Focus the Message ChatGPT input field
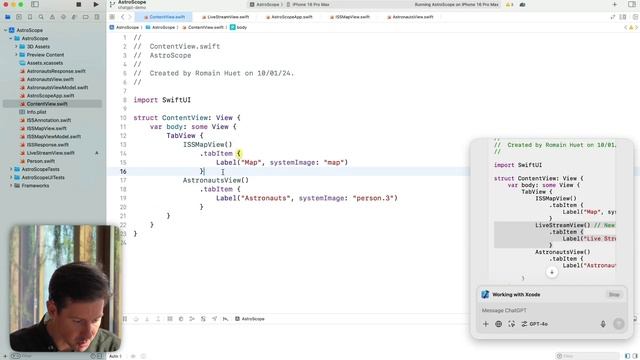640x360 pixels. click(x=551, y=310)
